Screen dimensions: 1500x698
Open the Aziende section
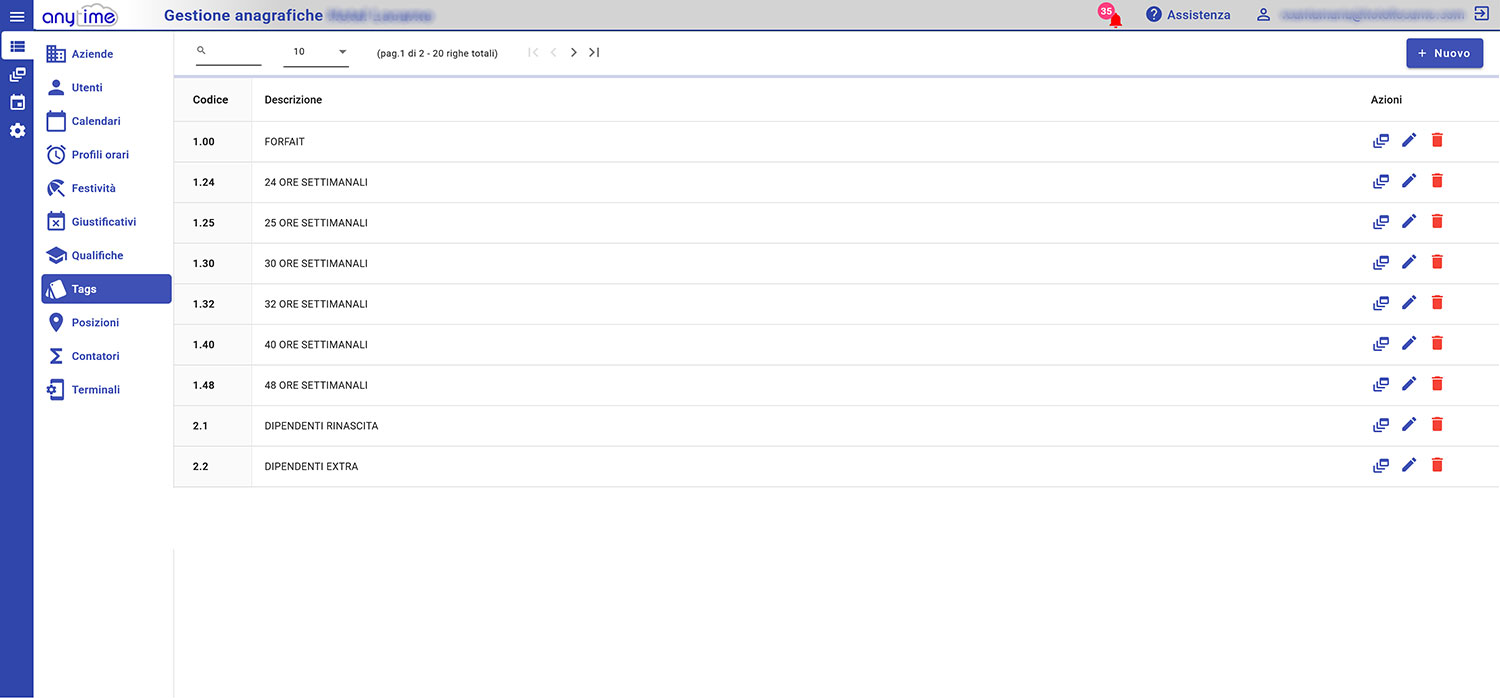point(92,54)
